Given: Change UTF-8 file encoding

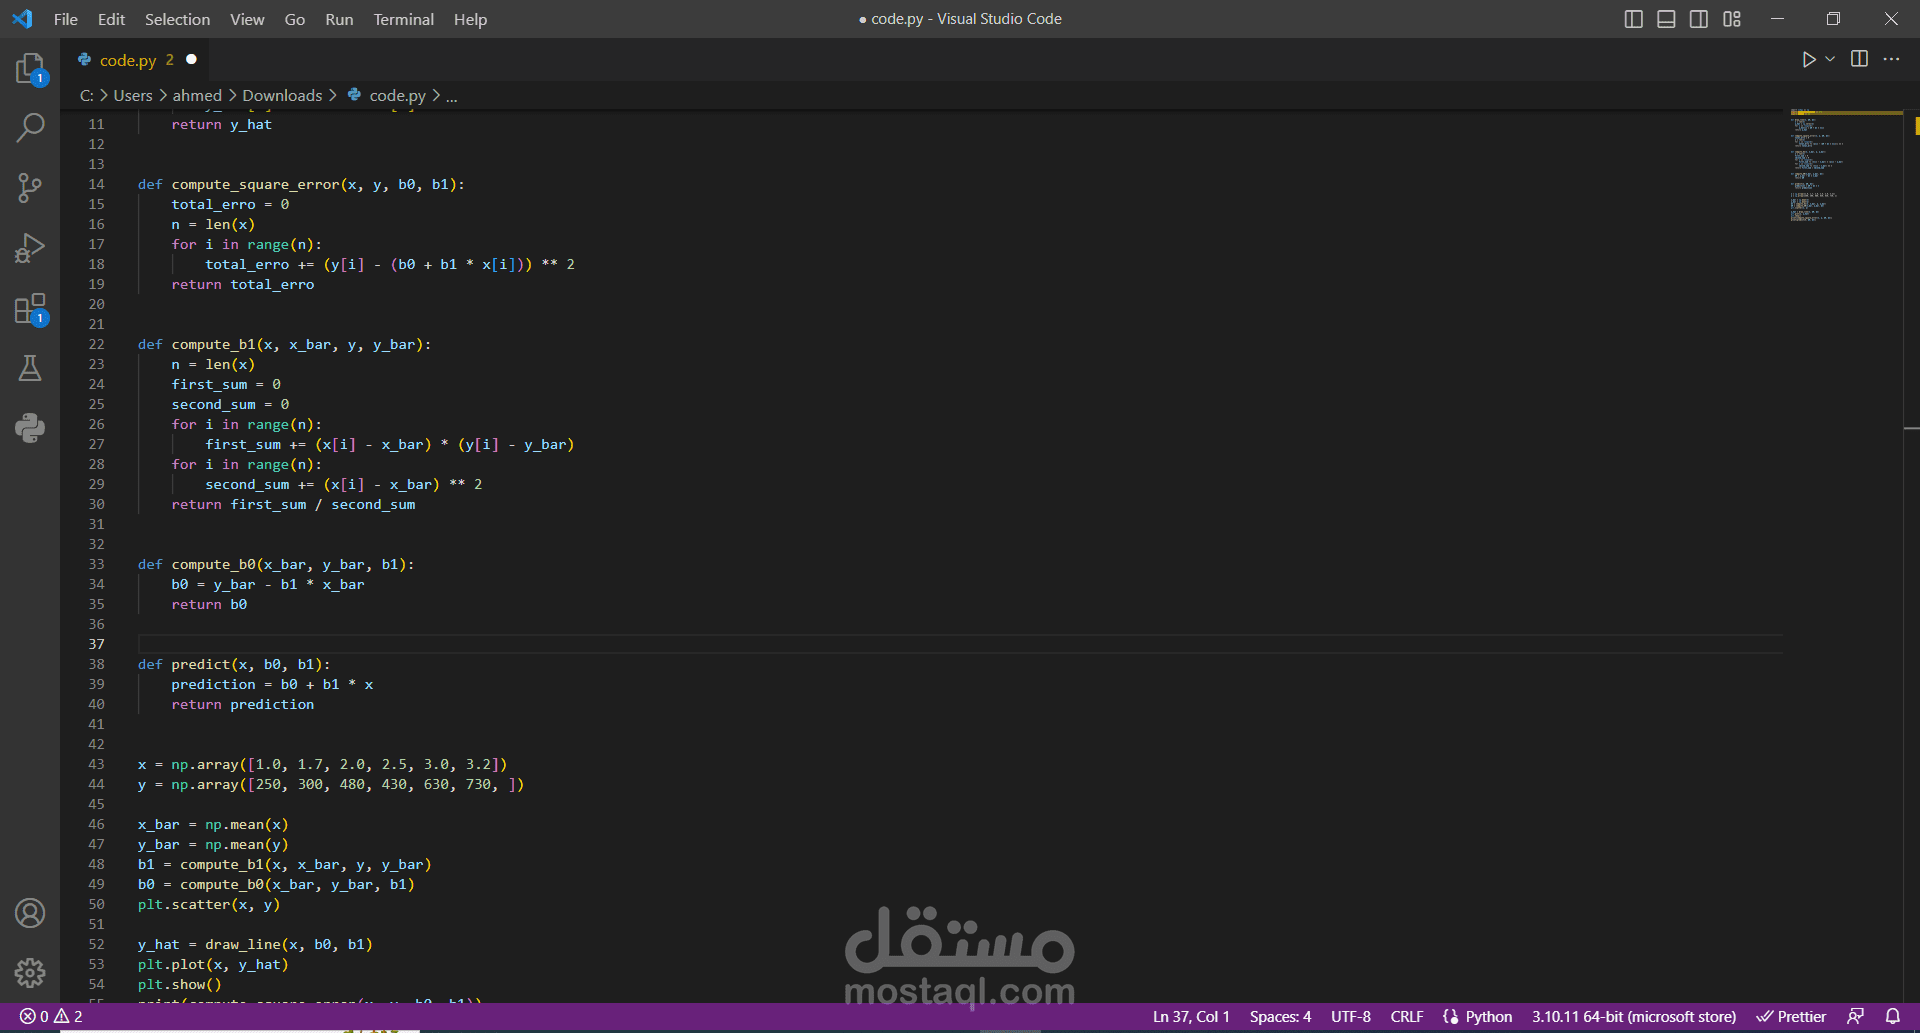Looking at the screenshot, I should 1351,1017.
